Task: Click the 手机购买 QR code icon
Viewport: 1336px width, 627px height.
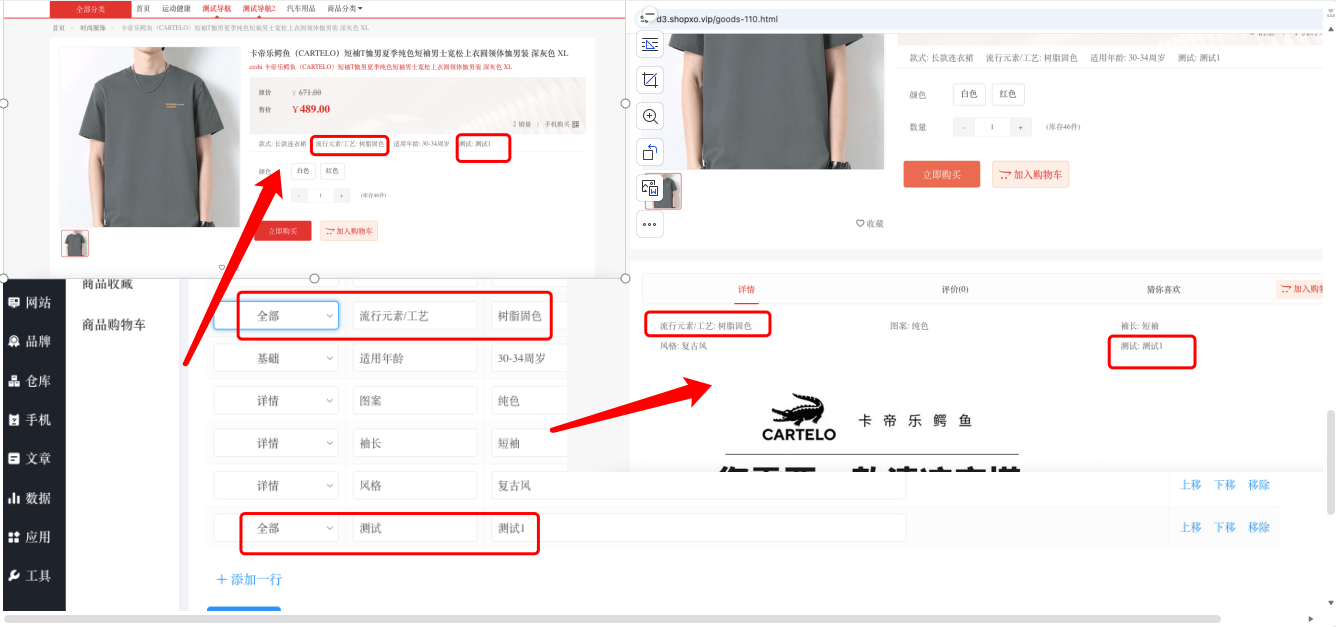Action: (x=576, y=125)
